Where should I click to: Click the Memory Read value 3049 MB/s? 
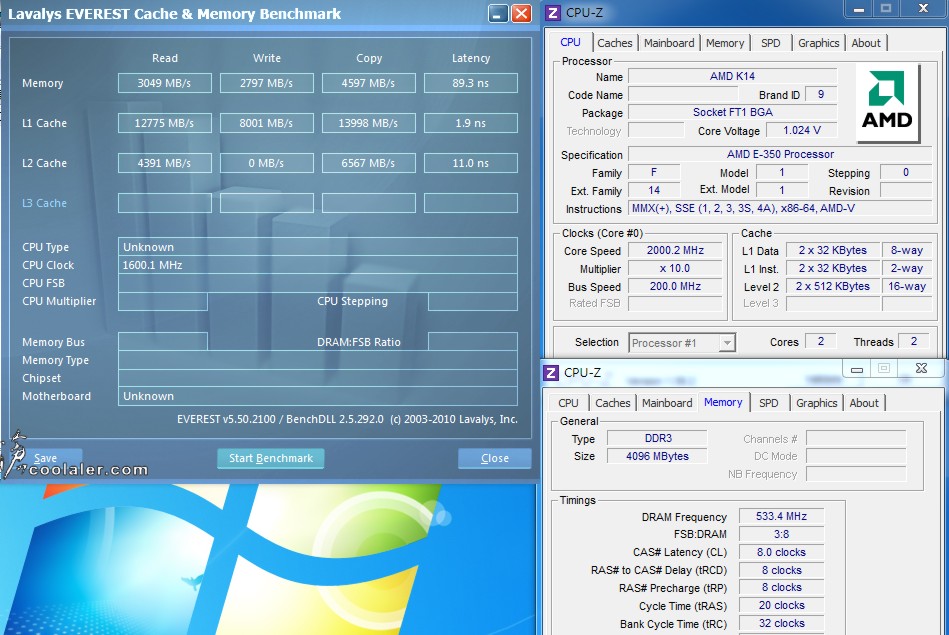[x=165, y=83]
